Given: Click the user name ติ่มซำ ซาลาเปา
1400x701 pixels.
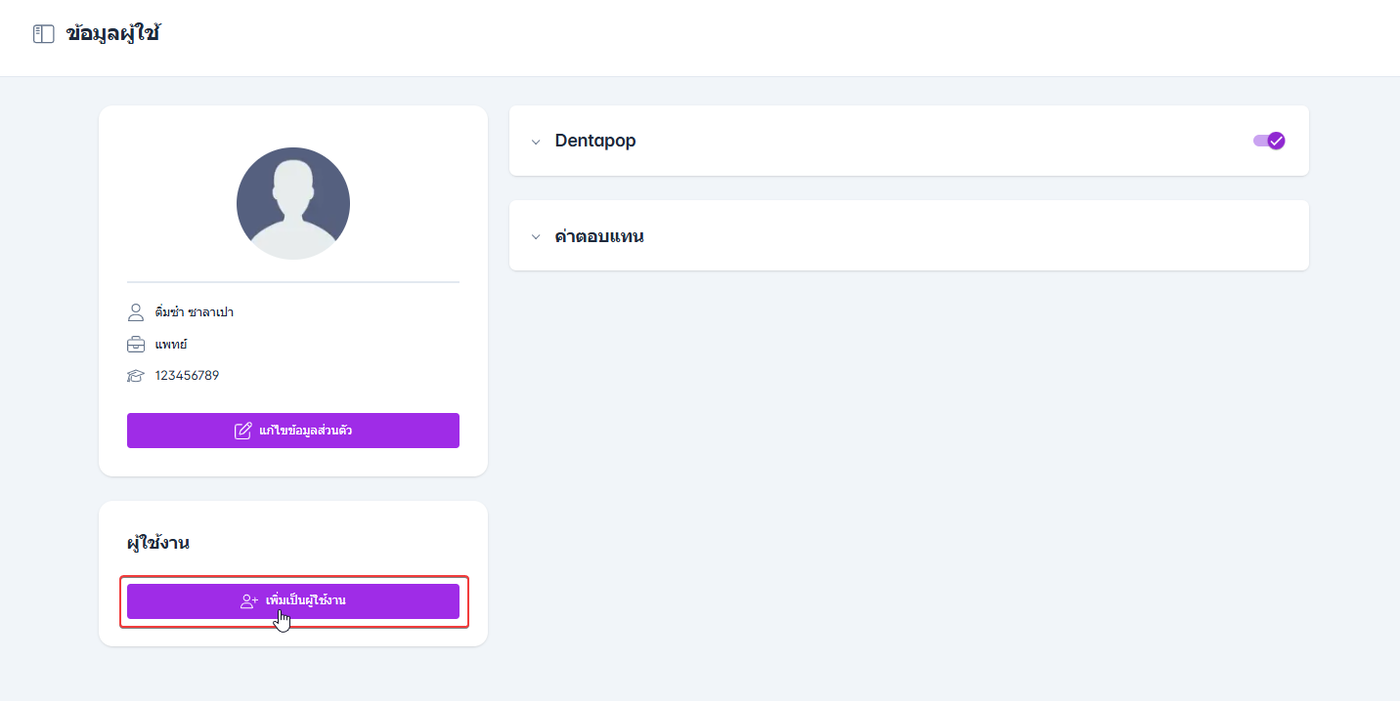Looking at the screenshot, I should click(194, 312).
